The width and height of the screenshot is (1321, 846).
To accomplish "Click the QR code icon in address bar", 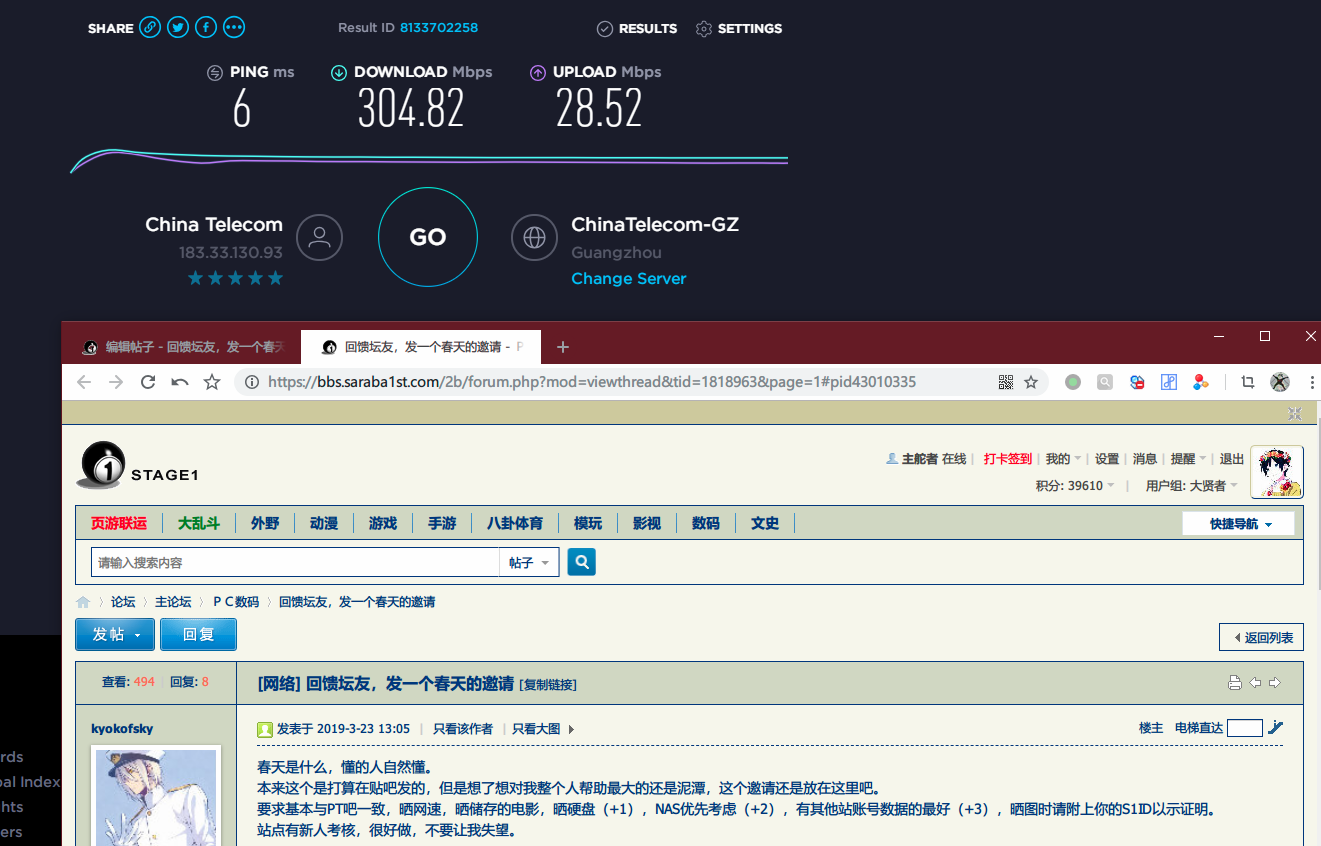I will [x=1006, y=382].
